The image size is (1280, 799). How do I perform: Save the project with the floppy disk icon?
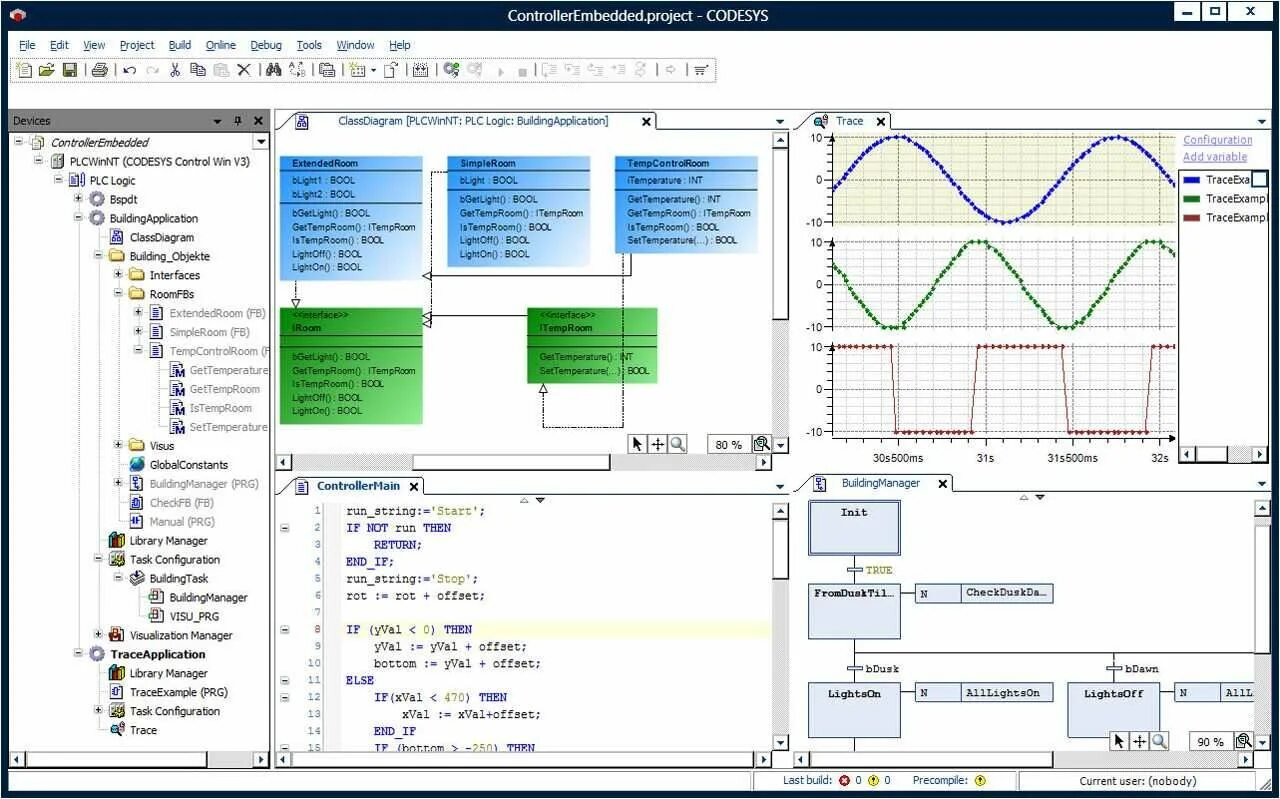(x=70, y=70)
